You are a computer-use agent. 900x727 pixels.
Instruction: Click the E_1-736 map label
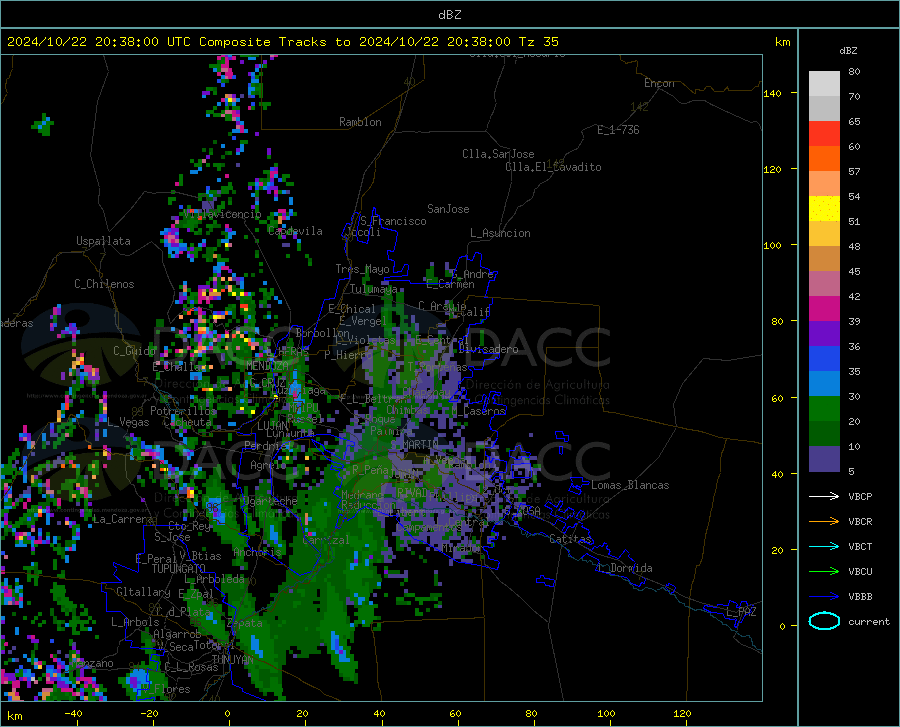tap(618, 130)
